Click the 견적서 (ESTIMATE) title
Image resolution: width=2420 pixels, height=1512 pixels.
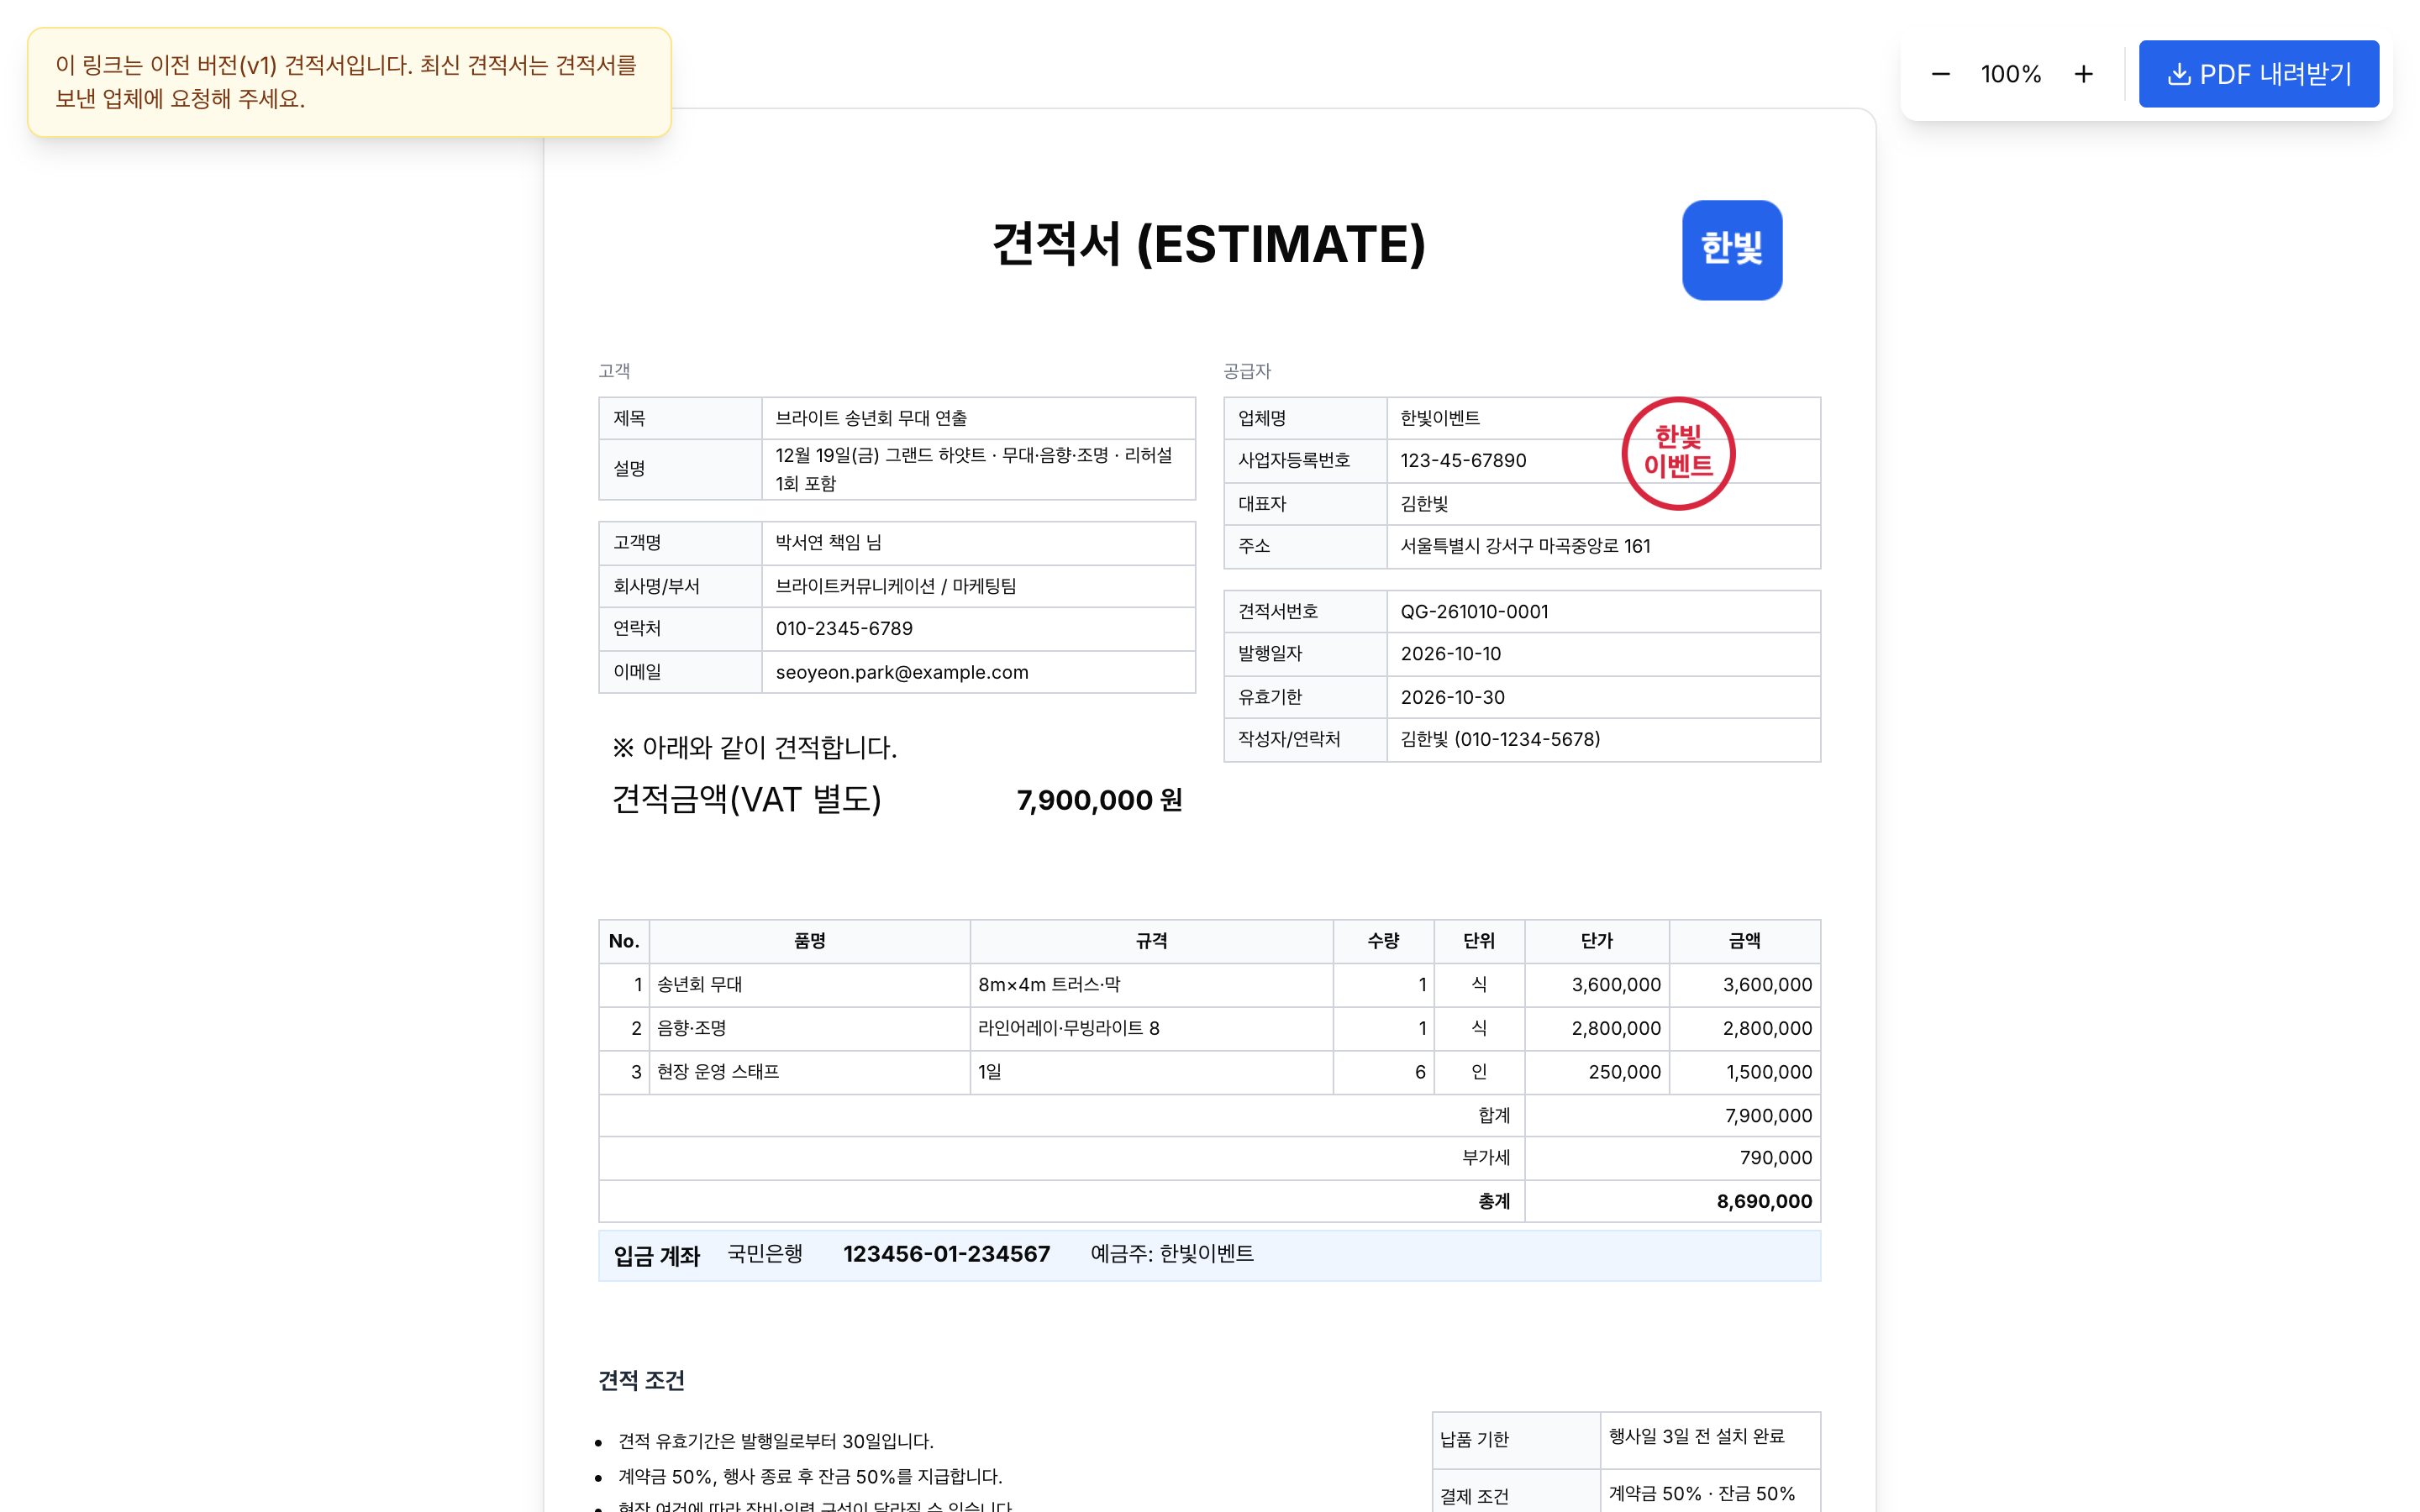pos(1209,244)
